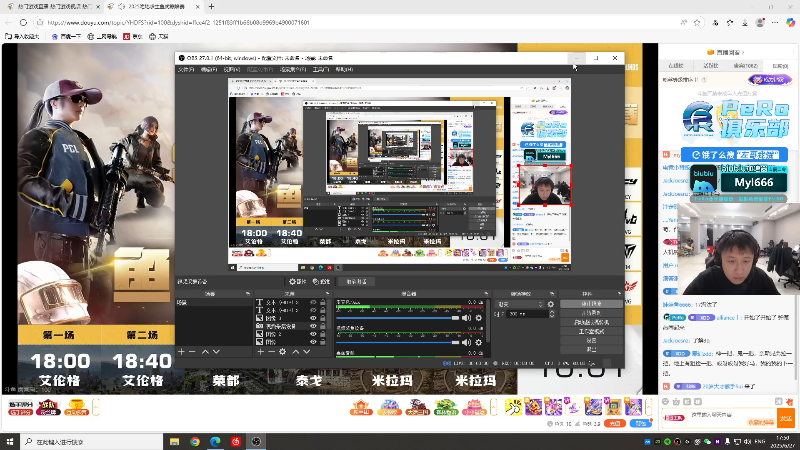Image resolution: width=800 pixels, height=450 pixels.
Task: Open Microsoft Edge from the taskbar
Action: coord(215,442)
